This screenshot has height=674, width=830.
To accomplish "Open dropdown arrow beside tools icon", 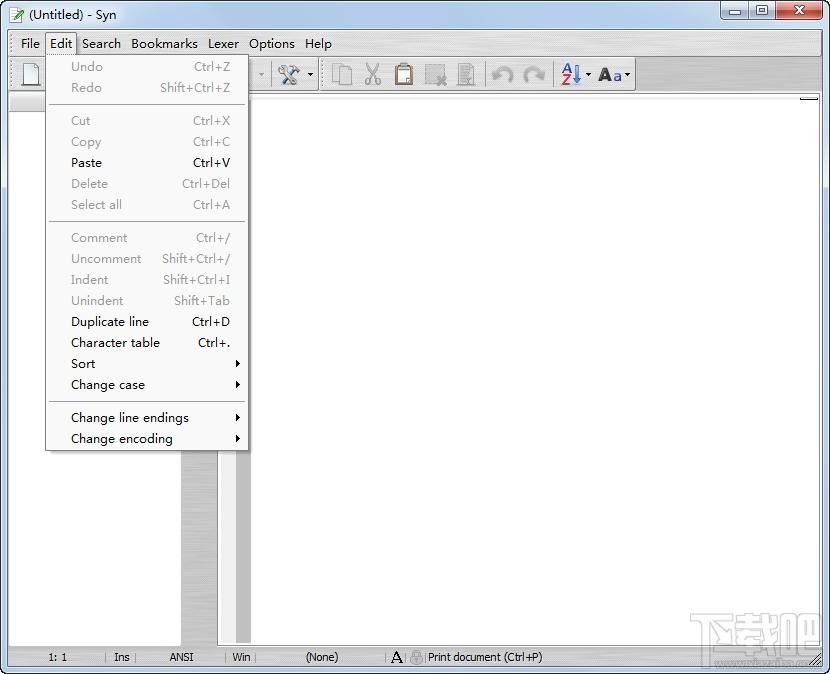I will click(x=310, y=75).
